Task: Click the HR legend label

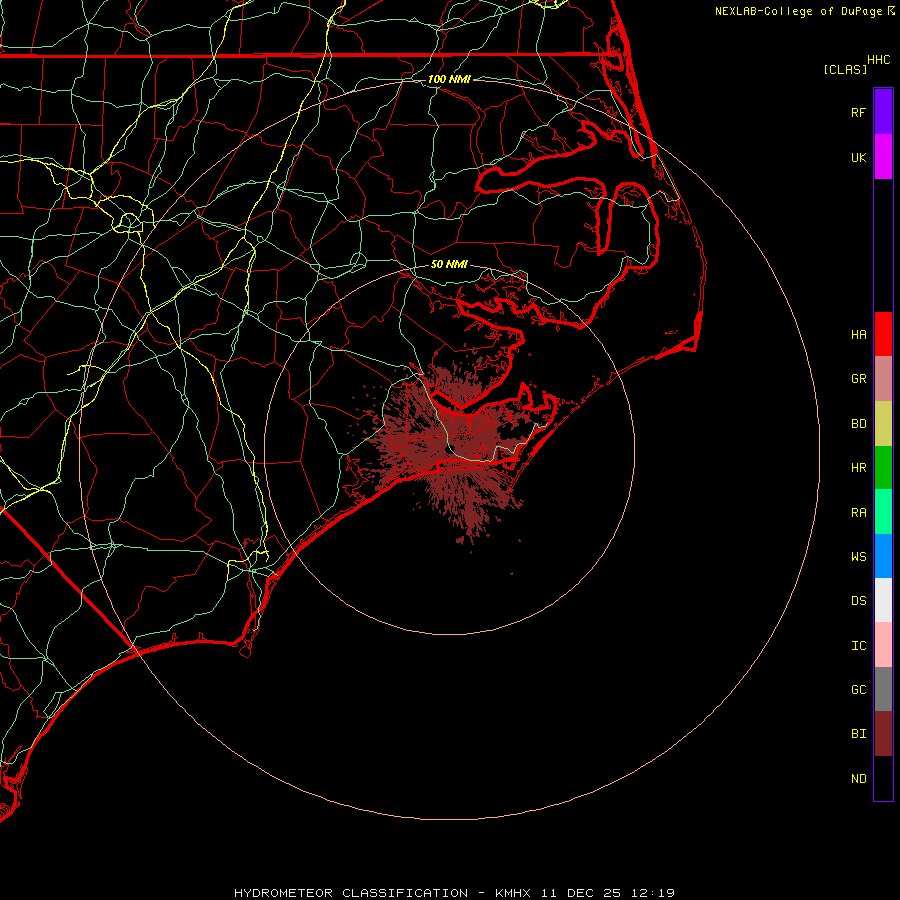Action: [859, 468]
